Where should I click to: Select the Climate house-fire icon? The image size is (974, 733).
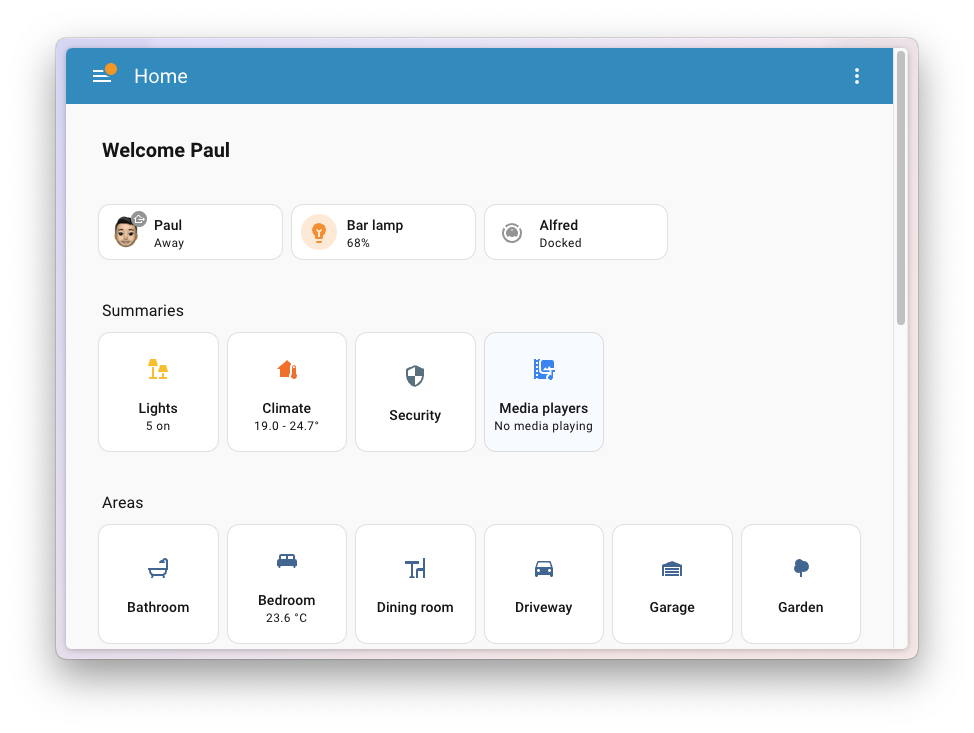click(x=286, y=369)
